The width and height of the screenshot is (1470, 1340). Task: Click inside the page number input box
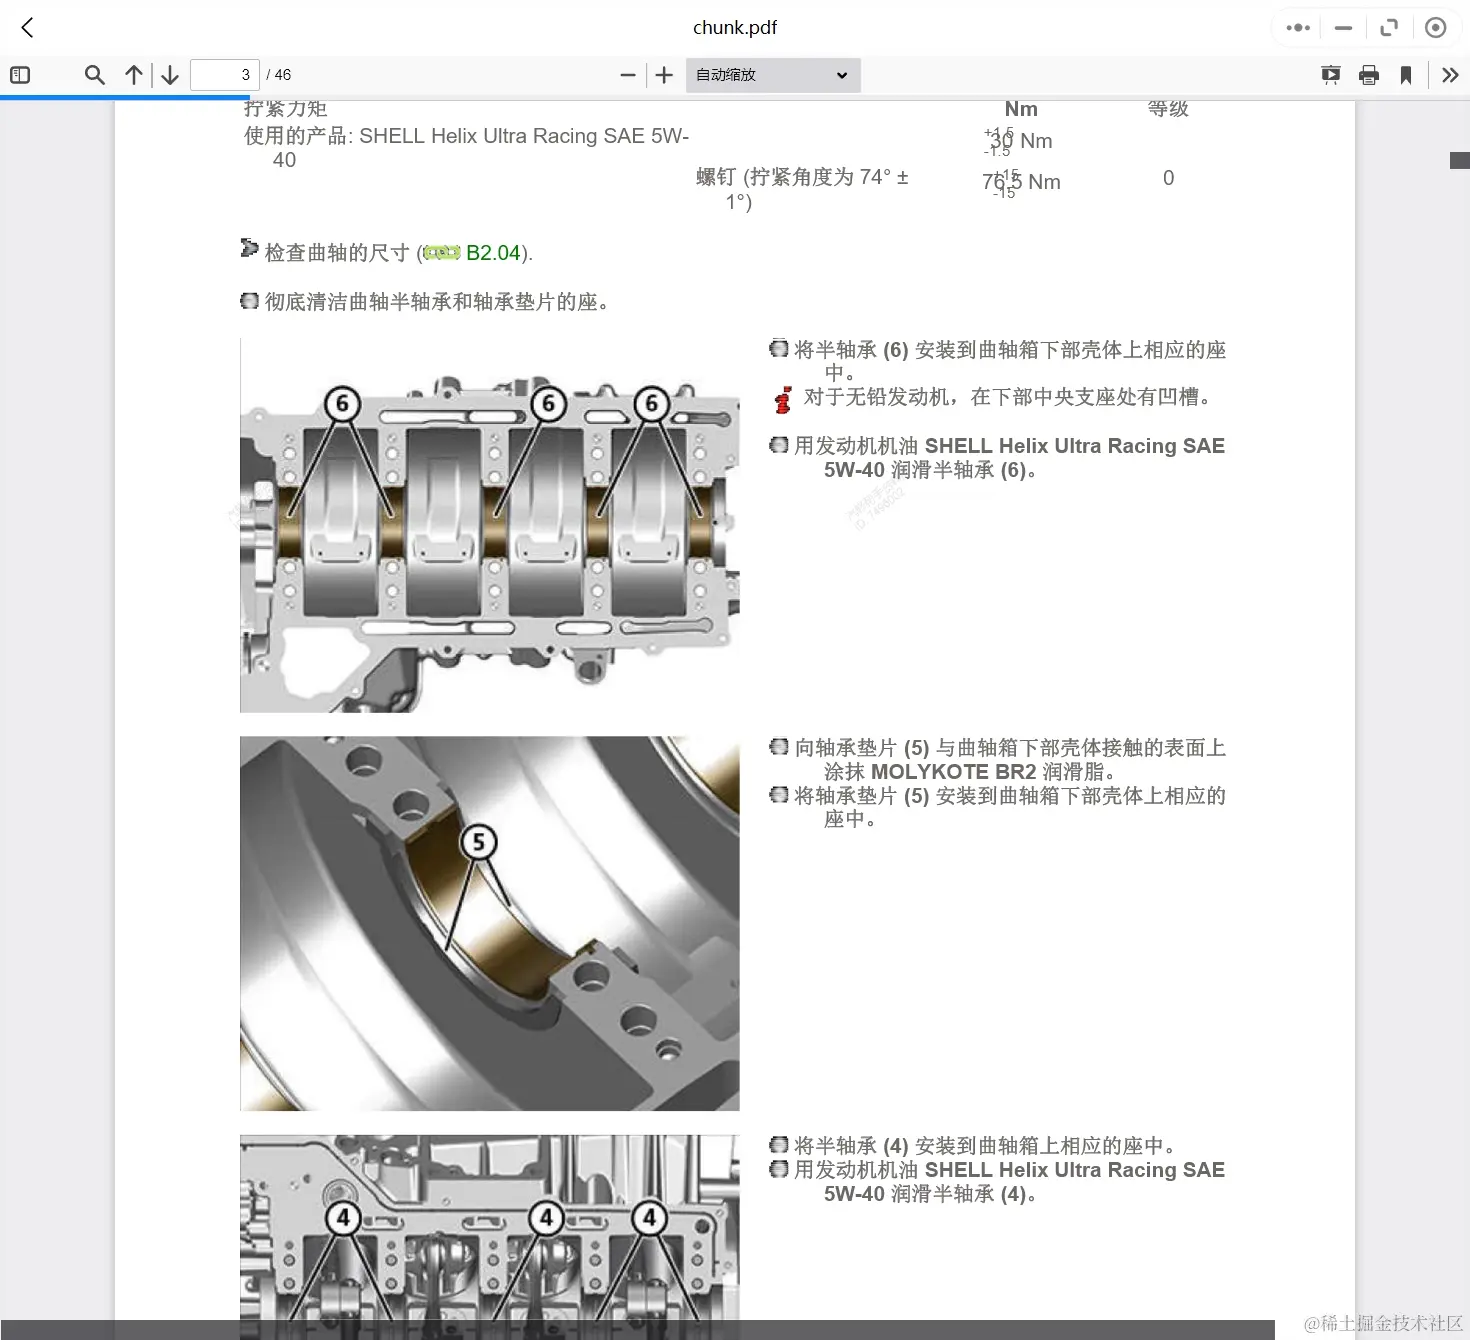223,74
